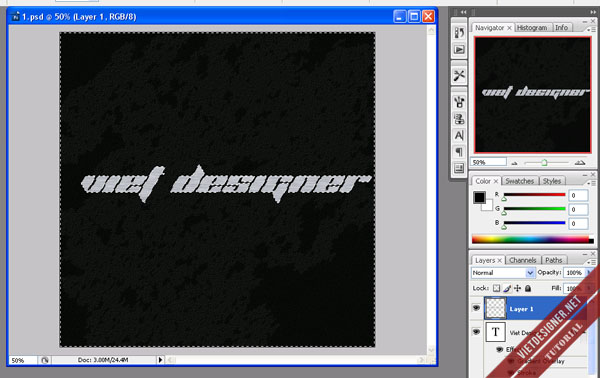The image size is (600, 378).
Task: Click the Navigator zoom percentage field
Action: click(x=488, y=162)
